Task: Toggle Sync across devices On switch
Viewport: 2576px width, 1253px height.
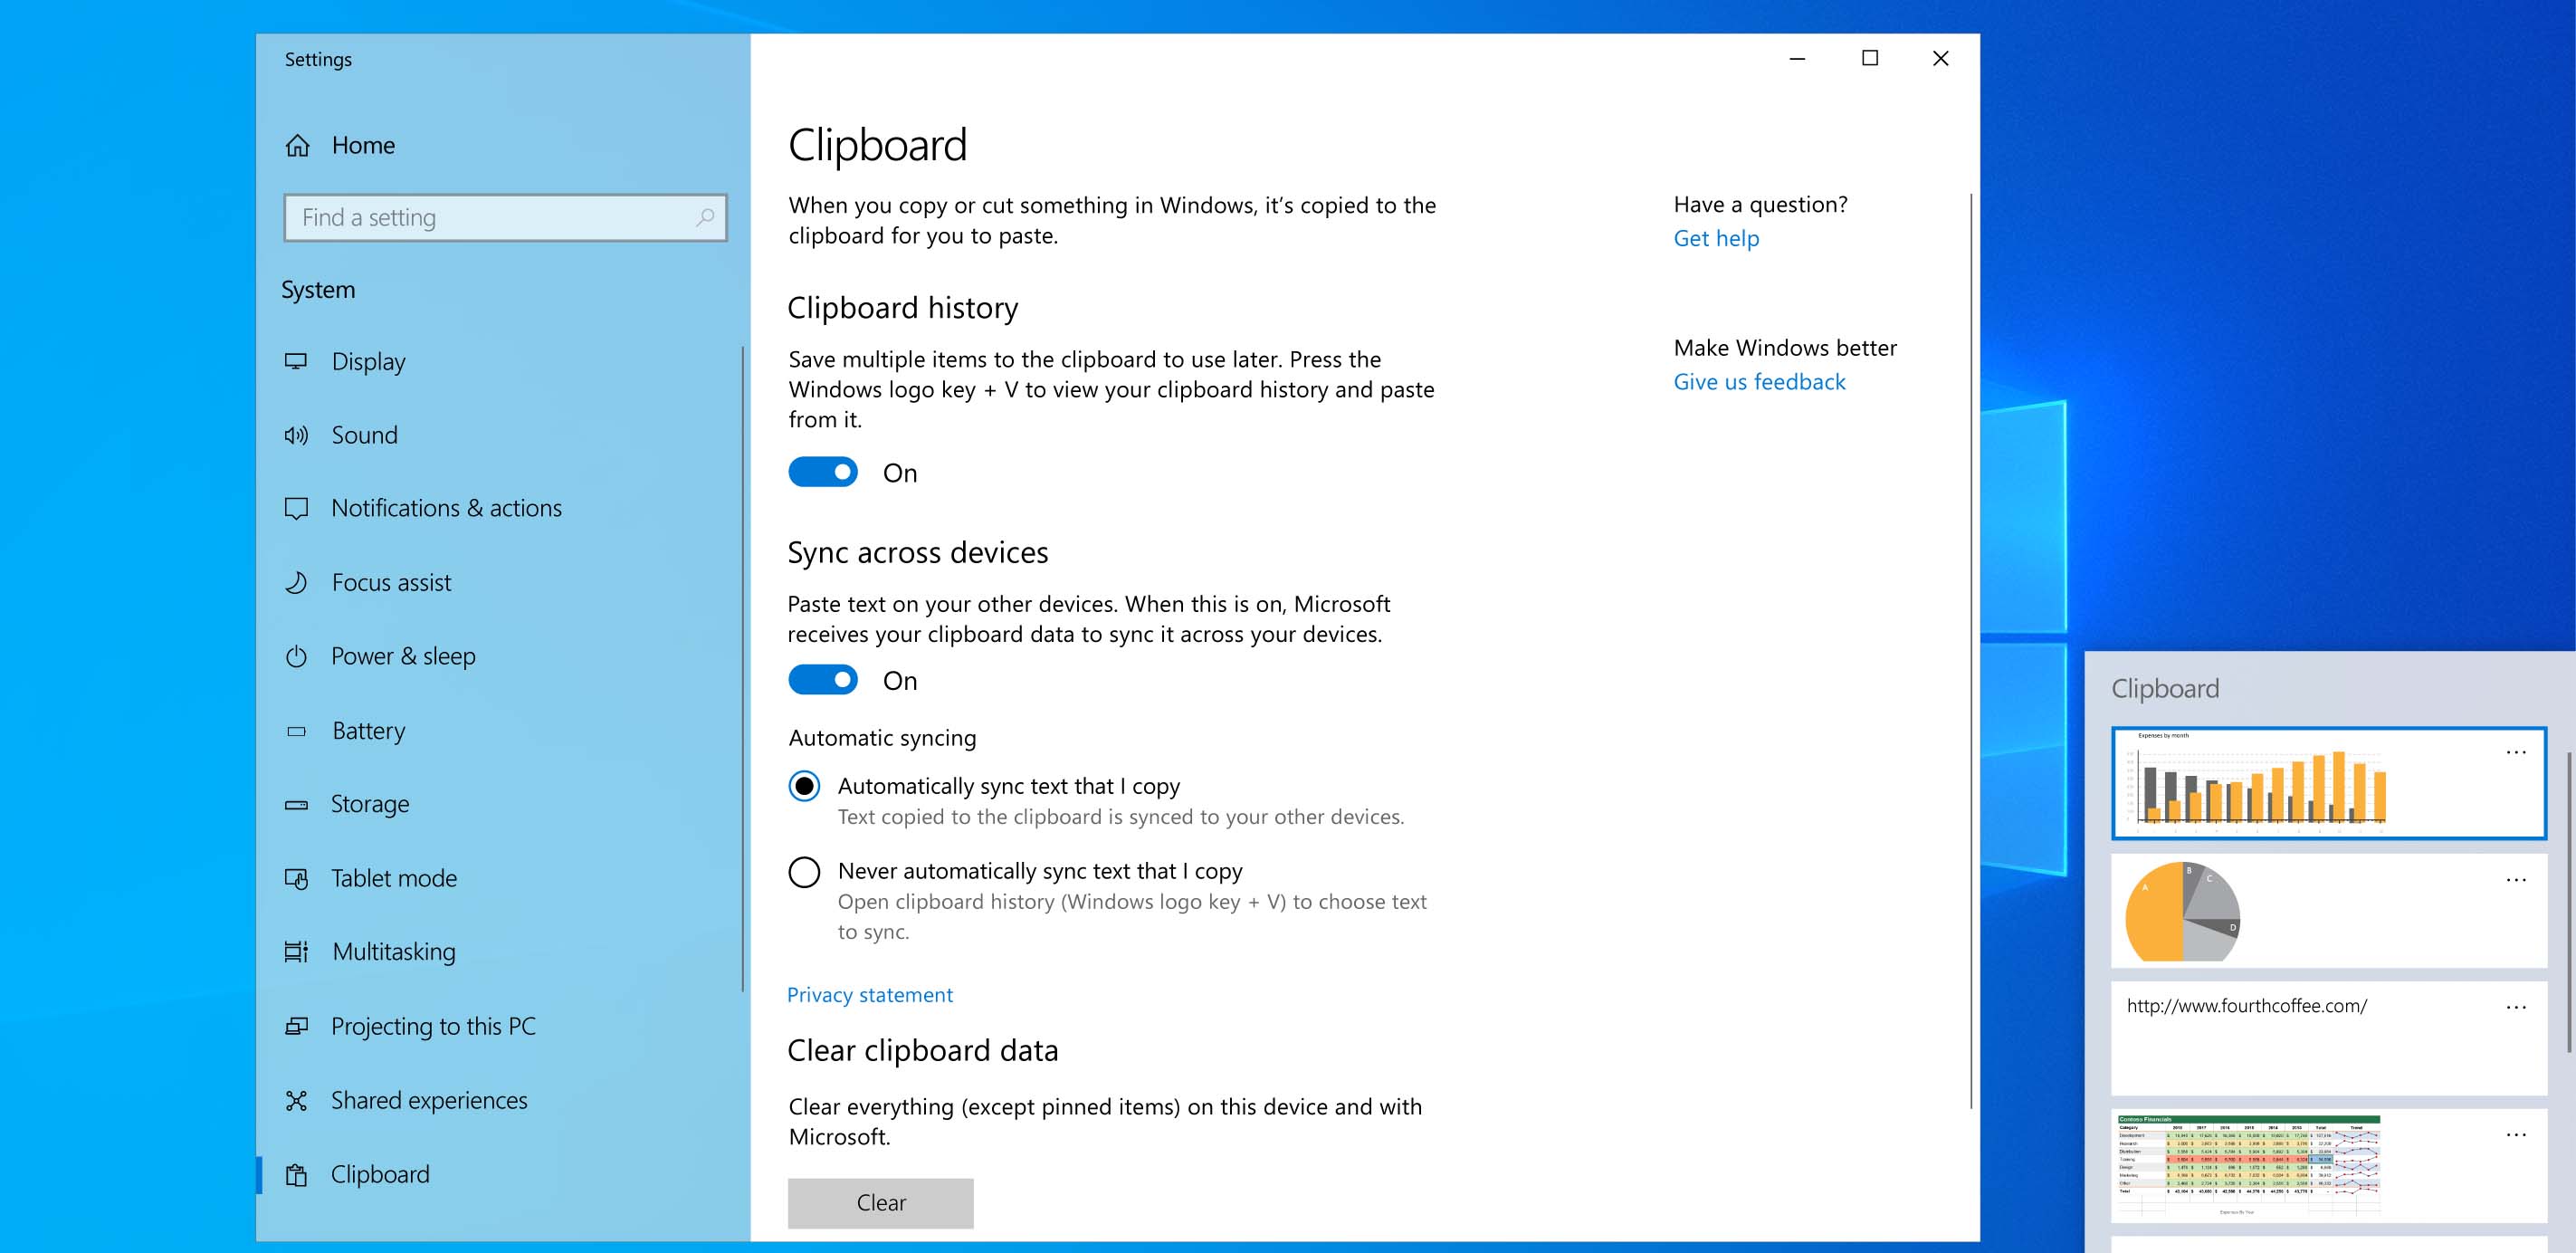Action: (823, 678)
